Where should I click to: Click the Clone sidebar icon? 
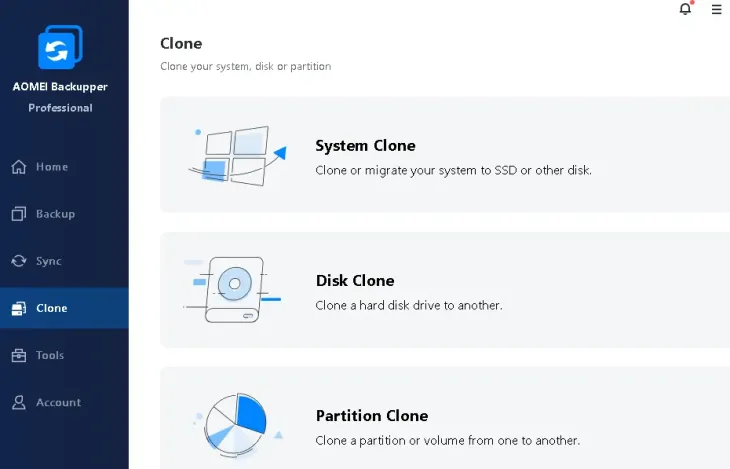click(19, 308)
